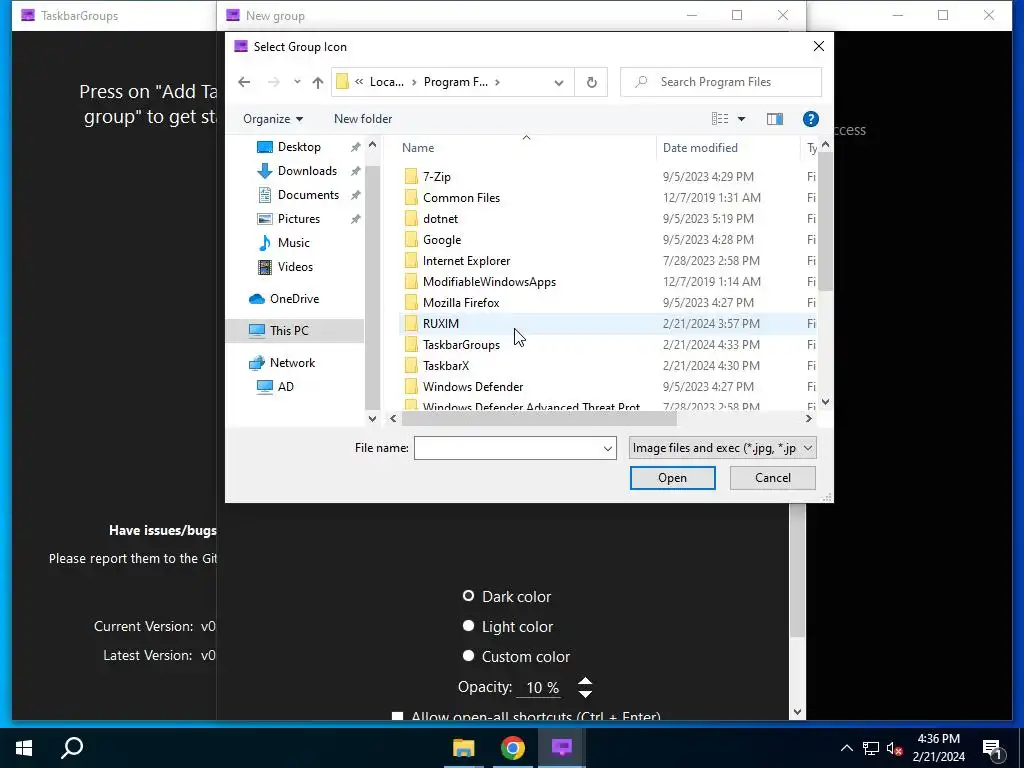Expand the File name combo box dropdown

point(607,448)
